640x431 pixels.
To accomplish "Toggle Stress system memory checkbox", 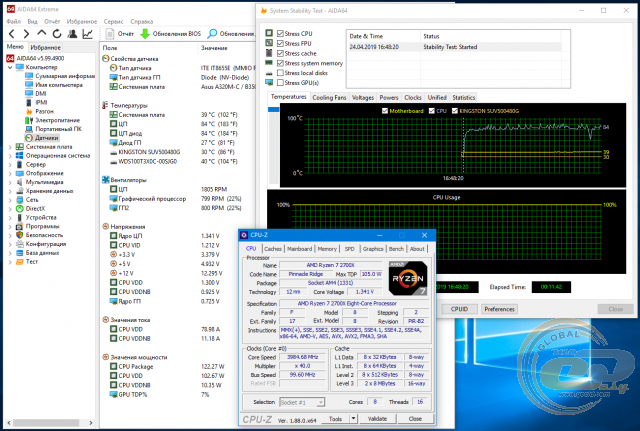I will (x=280, y=63).
